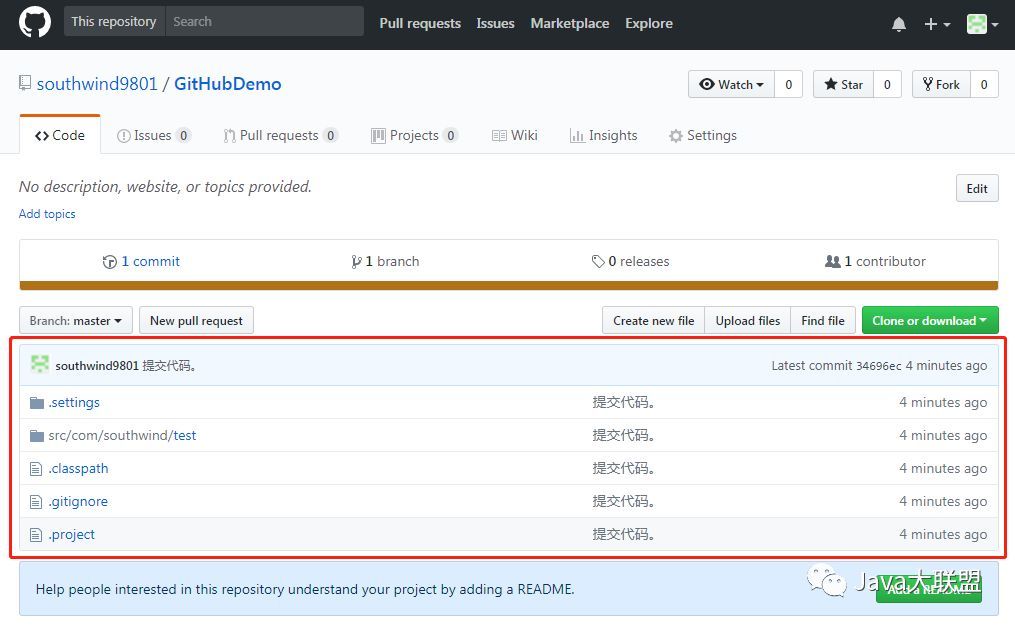Switch to the repository Pull requests tab
Image resolution: width=1015 pixels, height=626 pixels.
click(280, 135)
